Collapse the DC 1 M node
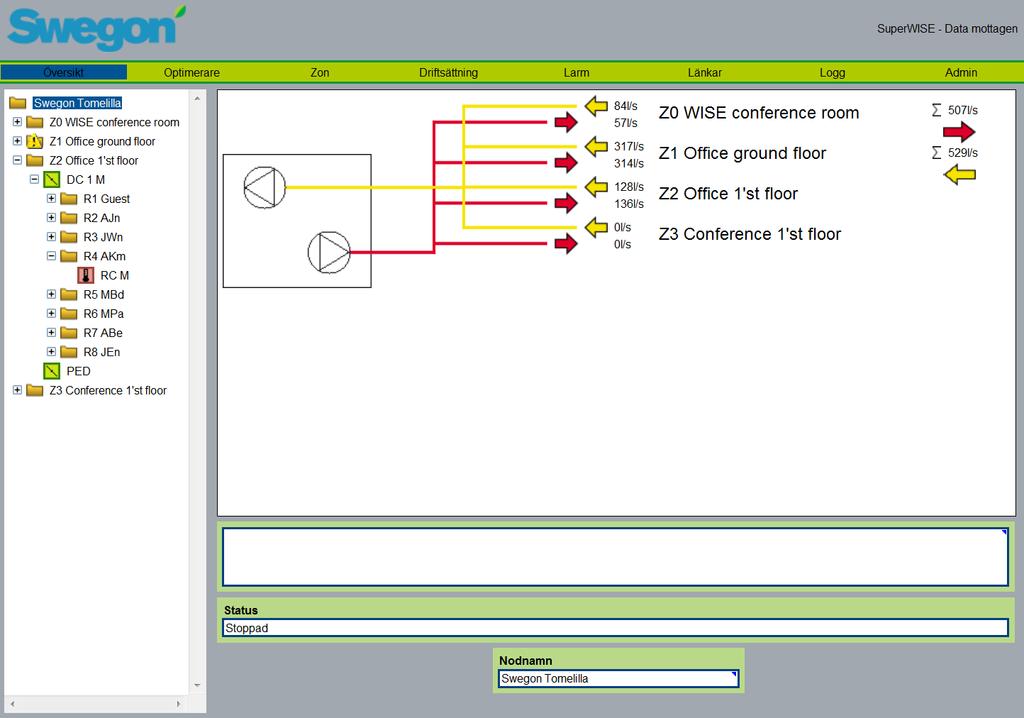Viewport: 1024px width, 718px height. pyautogui.click(x=35, y=179)
